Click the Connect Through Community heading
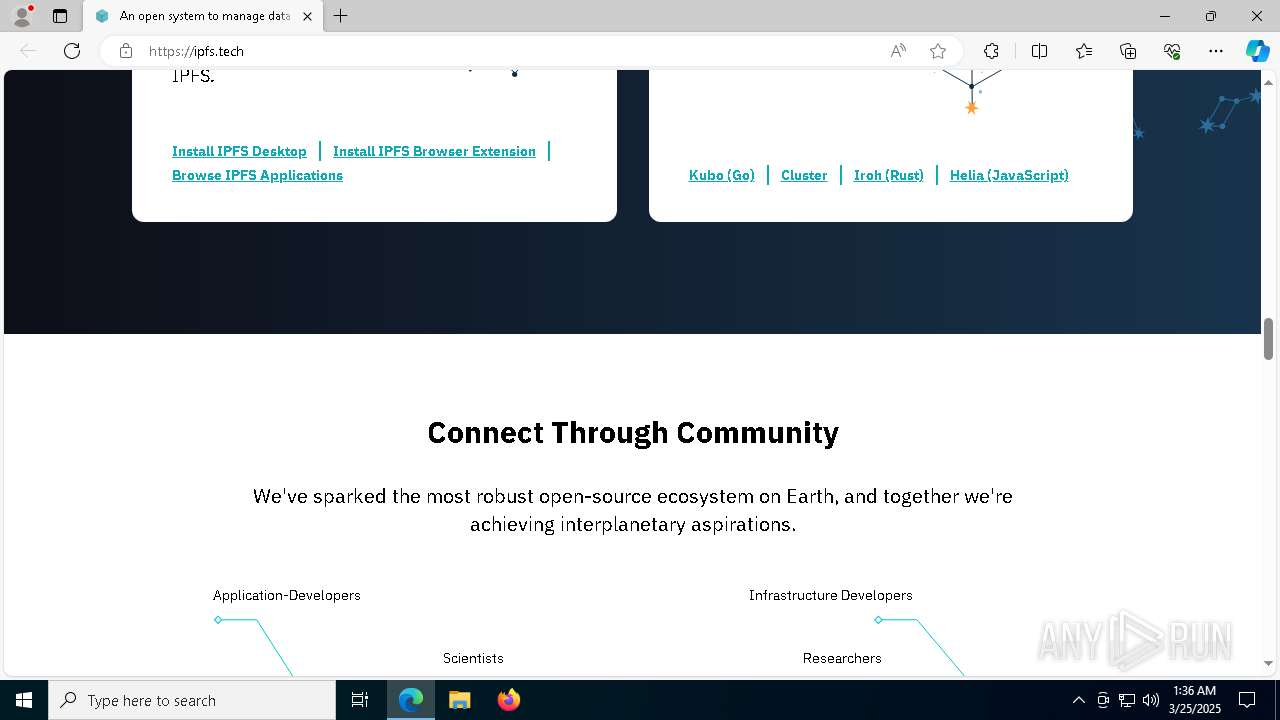1280x720 pixels. [633, 433]
